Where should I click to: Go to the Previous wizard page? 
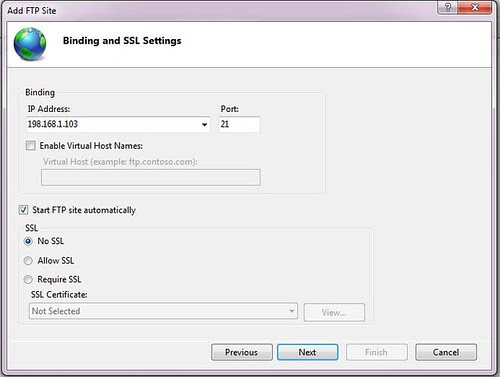pos(242,352)
